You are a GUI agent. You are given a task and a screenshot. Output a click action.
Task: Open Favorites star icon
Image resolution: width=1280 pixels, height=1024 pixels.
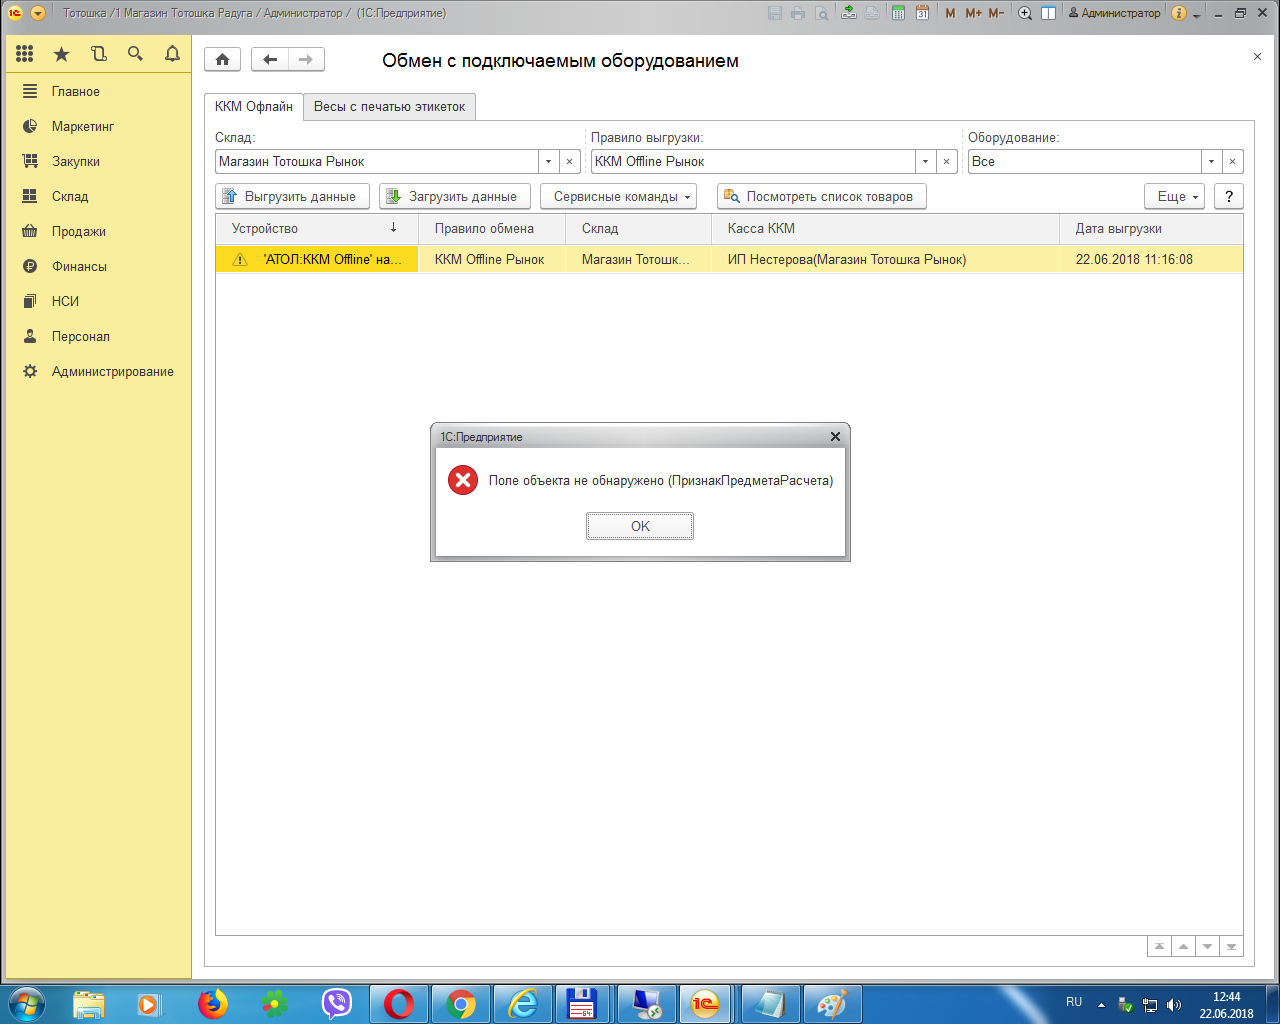(62, 54)
